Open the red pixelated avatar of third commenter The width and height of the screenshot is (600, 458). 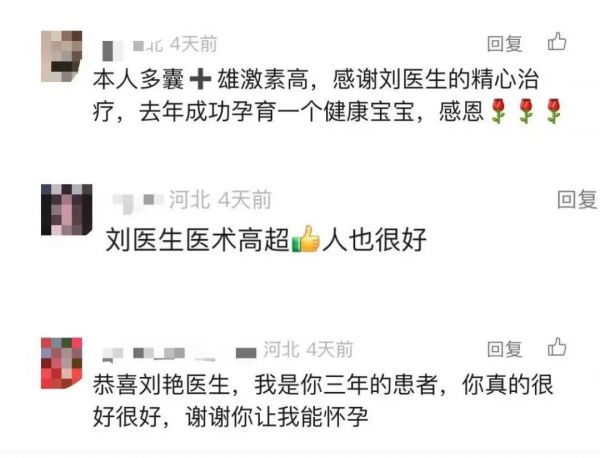[62, 363]
